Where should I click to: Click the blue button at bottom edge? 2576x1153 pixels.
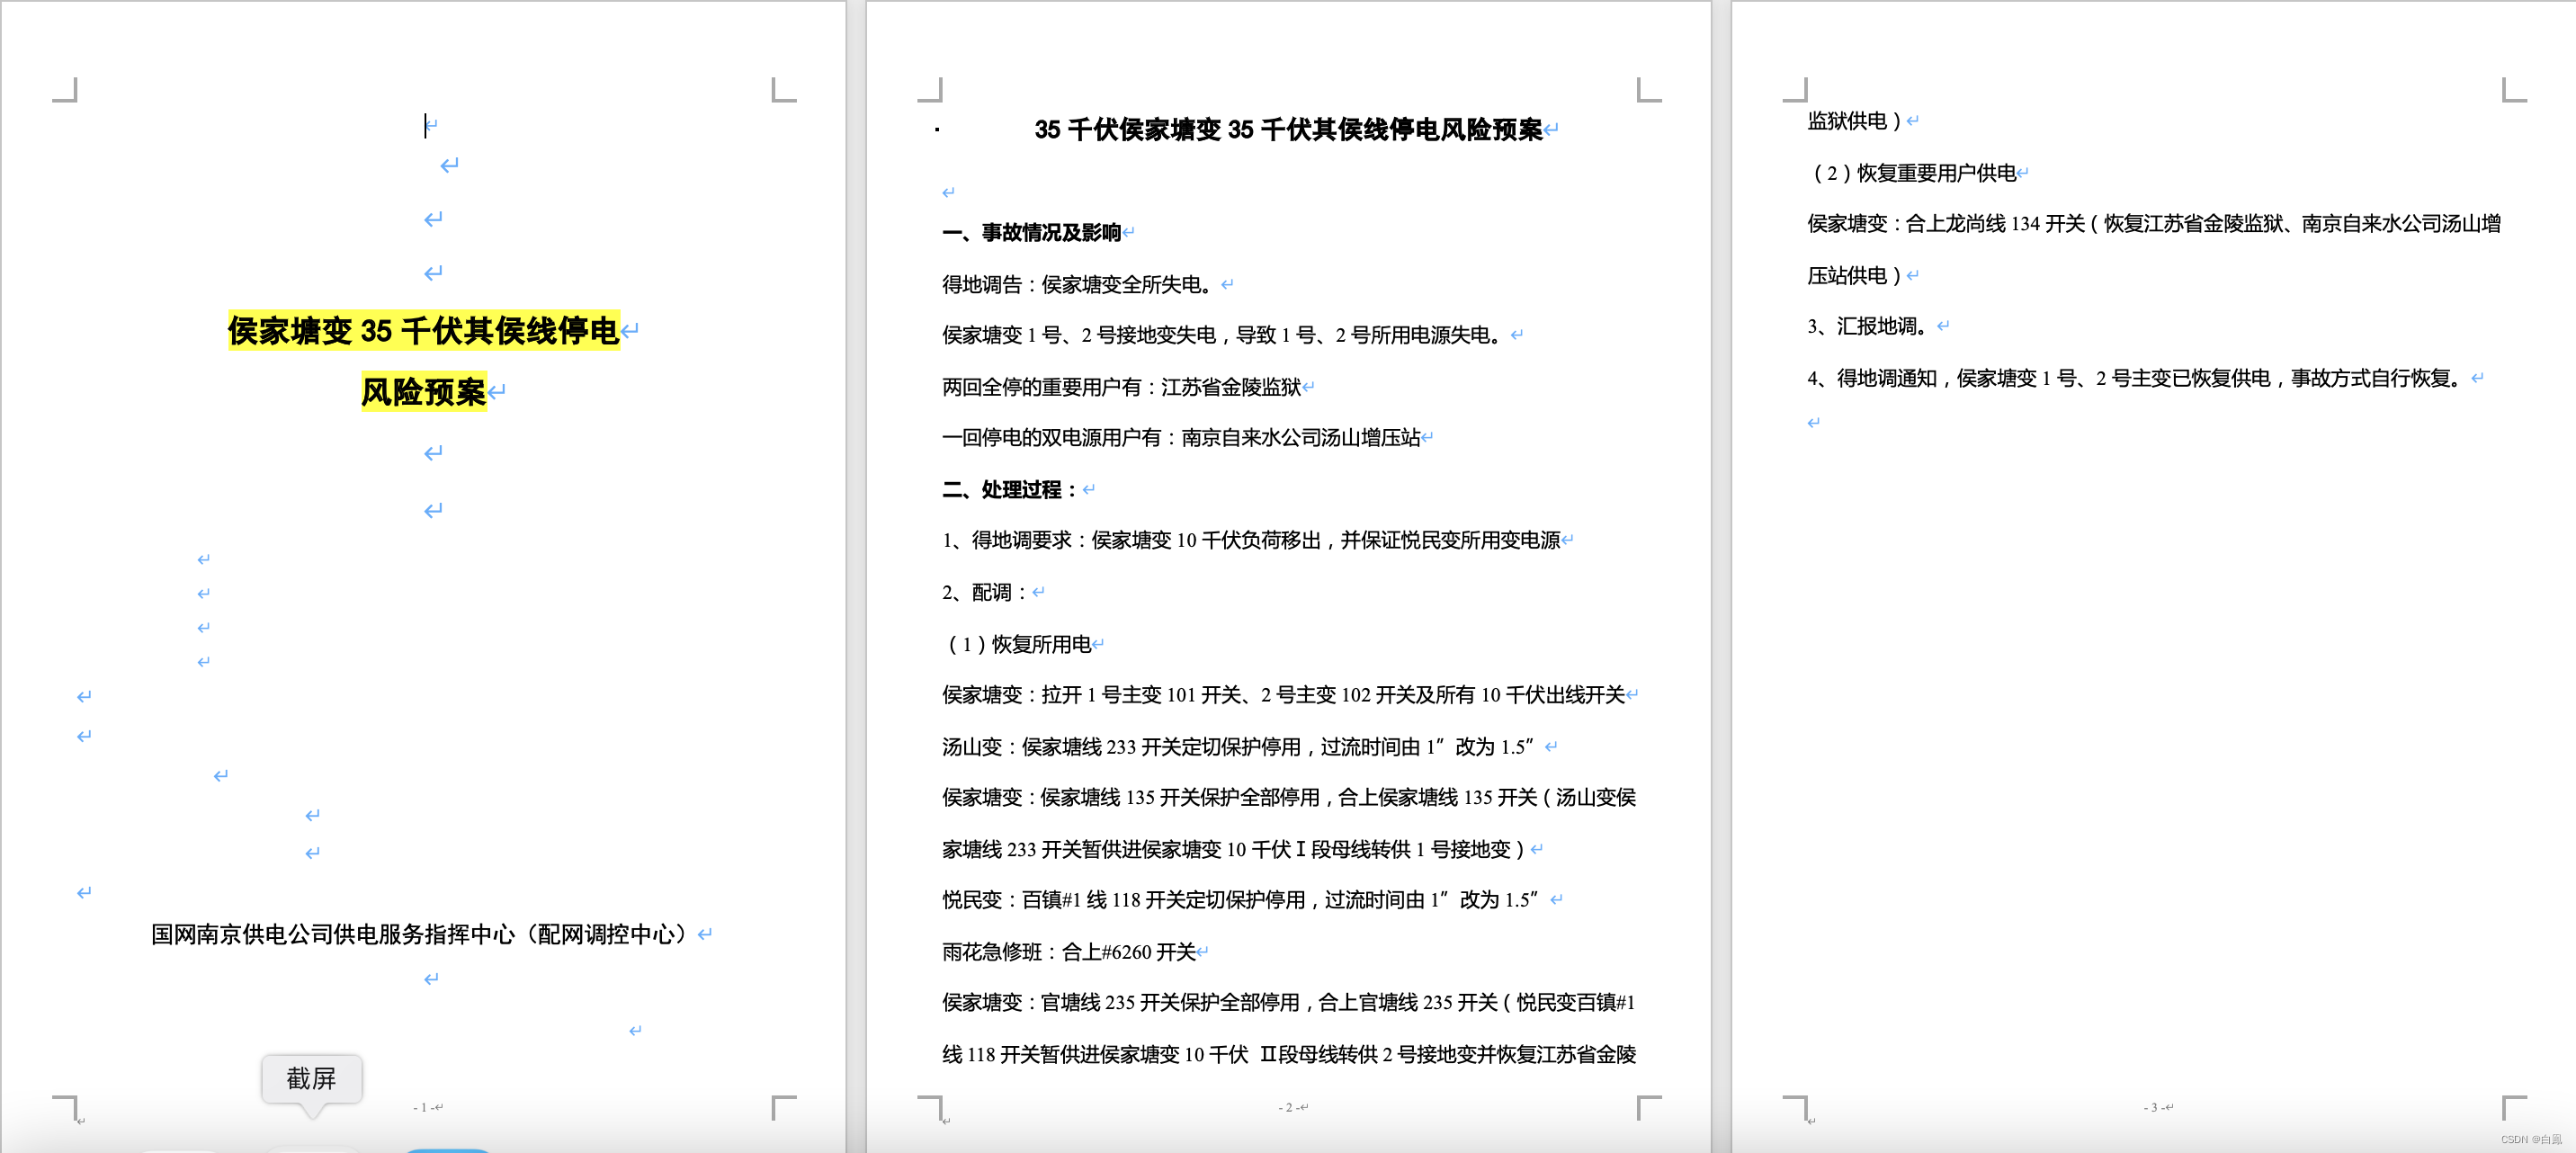(447, 1149)
